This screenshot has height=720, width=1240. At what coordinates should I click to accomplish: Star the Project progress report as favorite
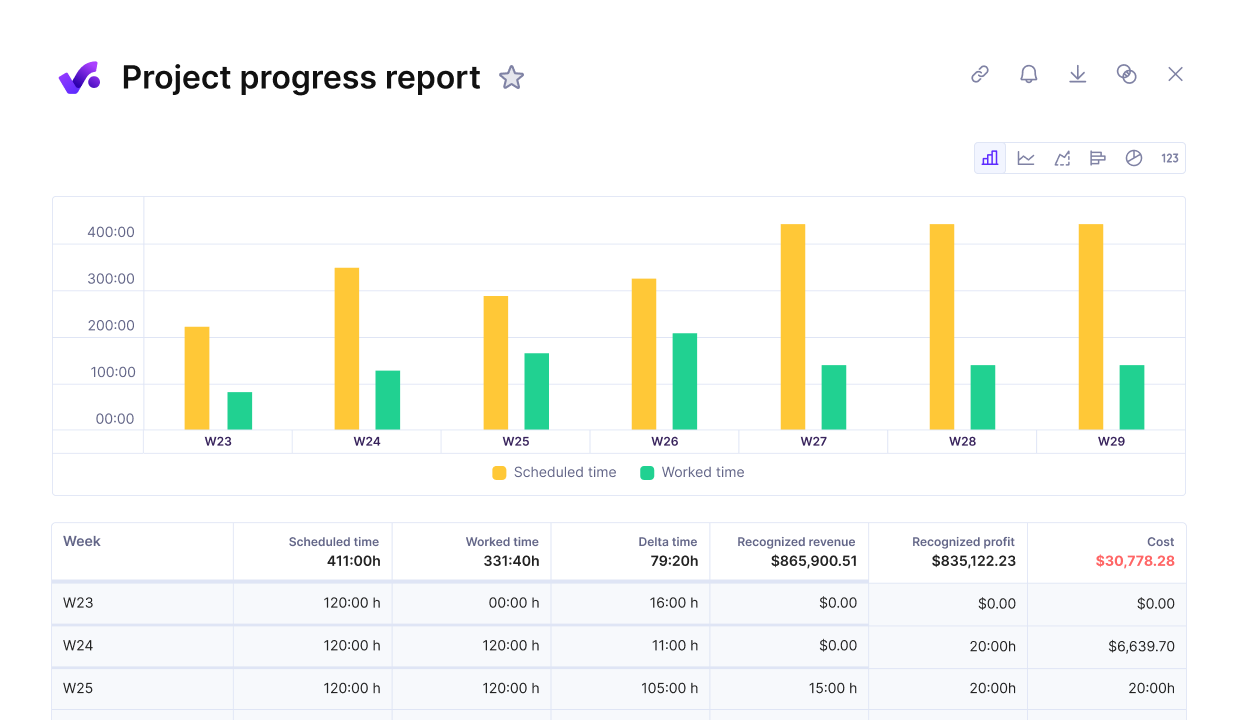[x=511, y=77]
